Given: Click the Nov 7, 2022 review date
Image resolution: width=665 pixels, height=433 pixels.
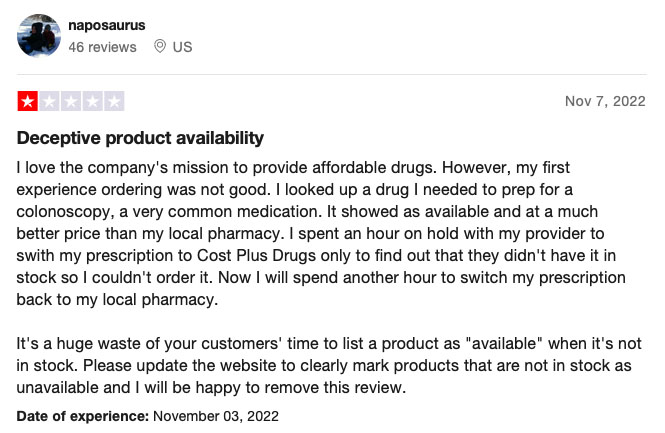Looking at the screenshot, I should tap(605, 101).
